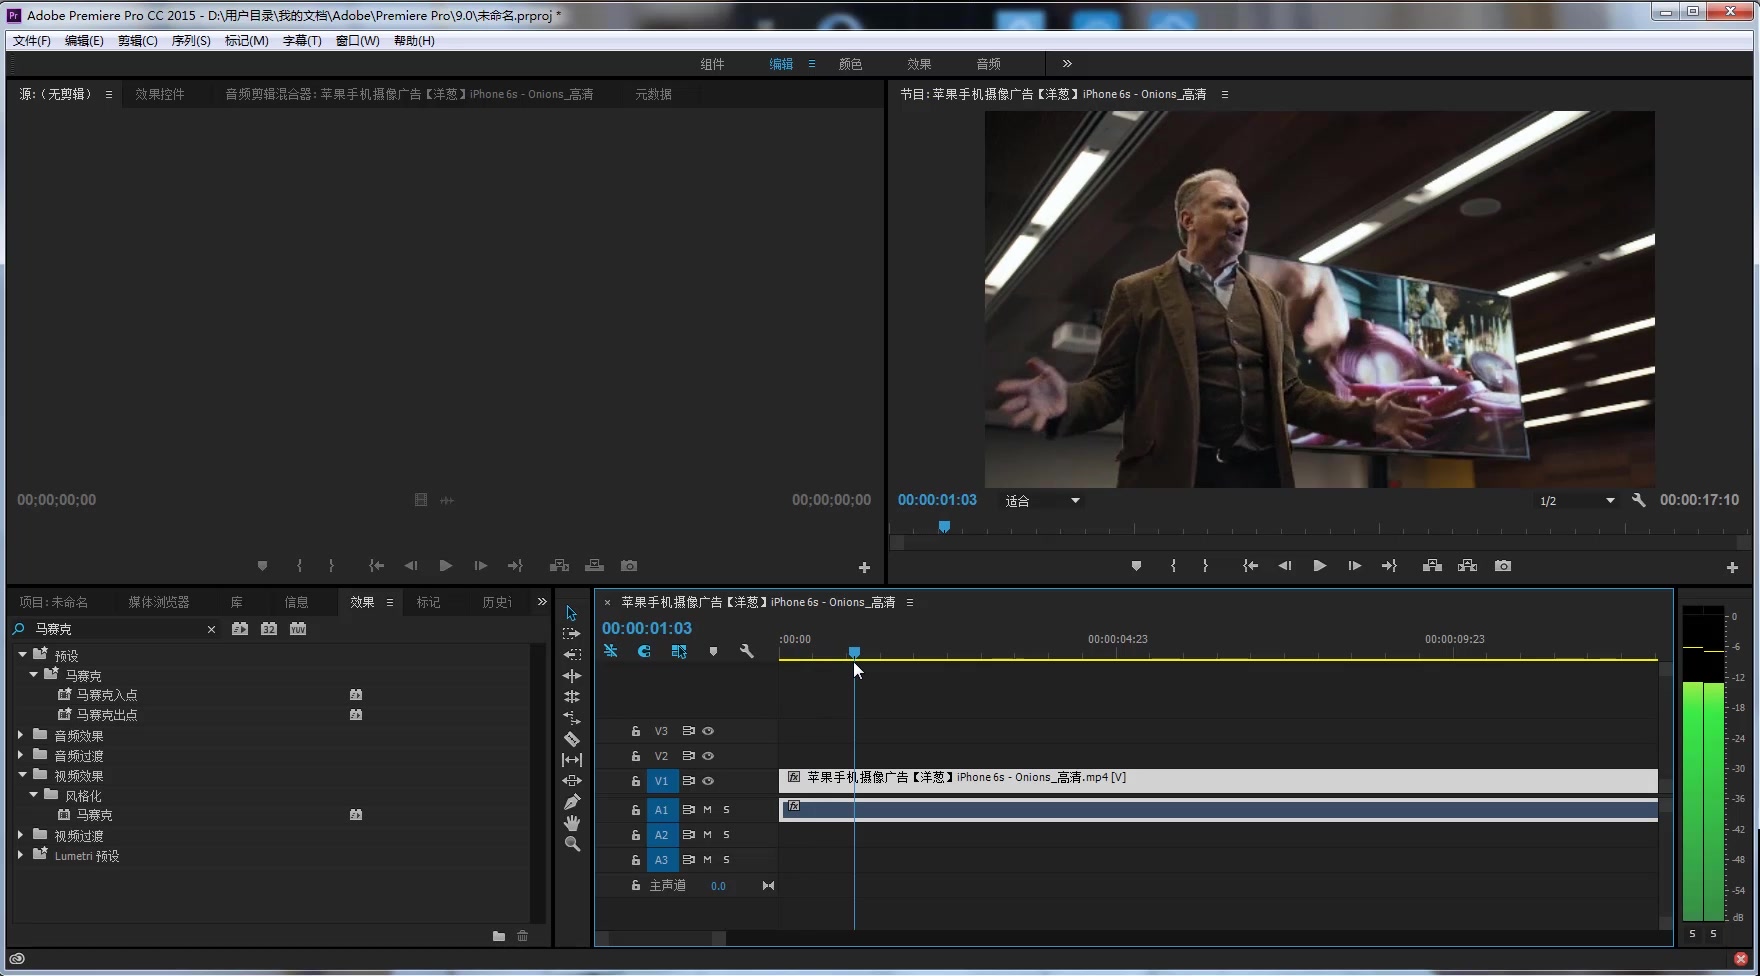
Task: Select the Track Select Forward tool
Action: click(571, 634)
